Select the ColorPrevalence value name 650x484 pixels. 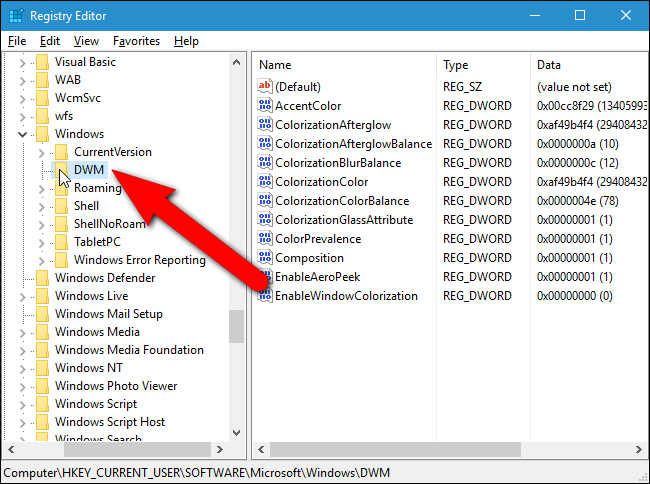(318, 239)
